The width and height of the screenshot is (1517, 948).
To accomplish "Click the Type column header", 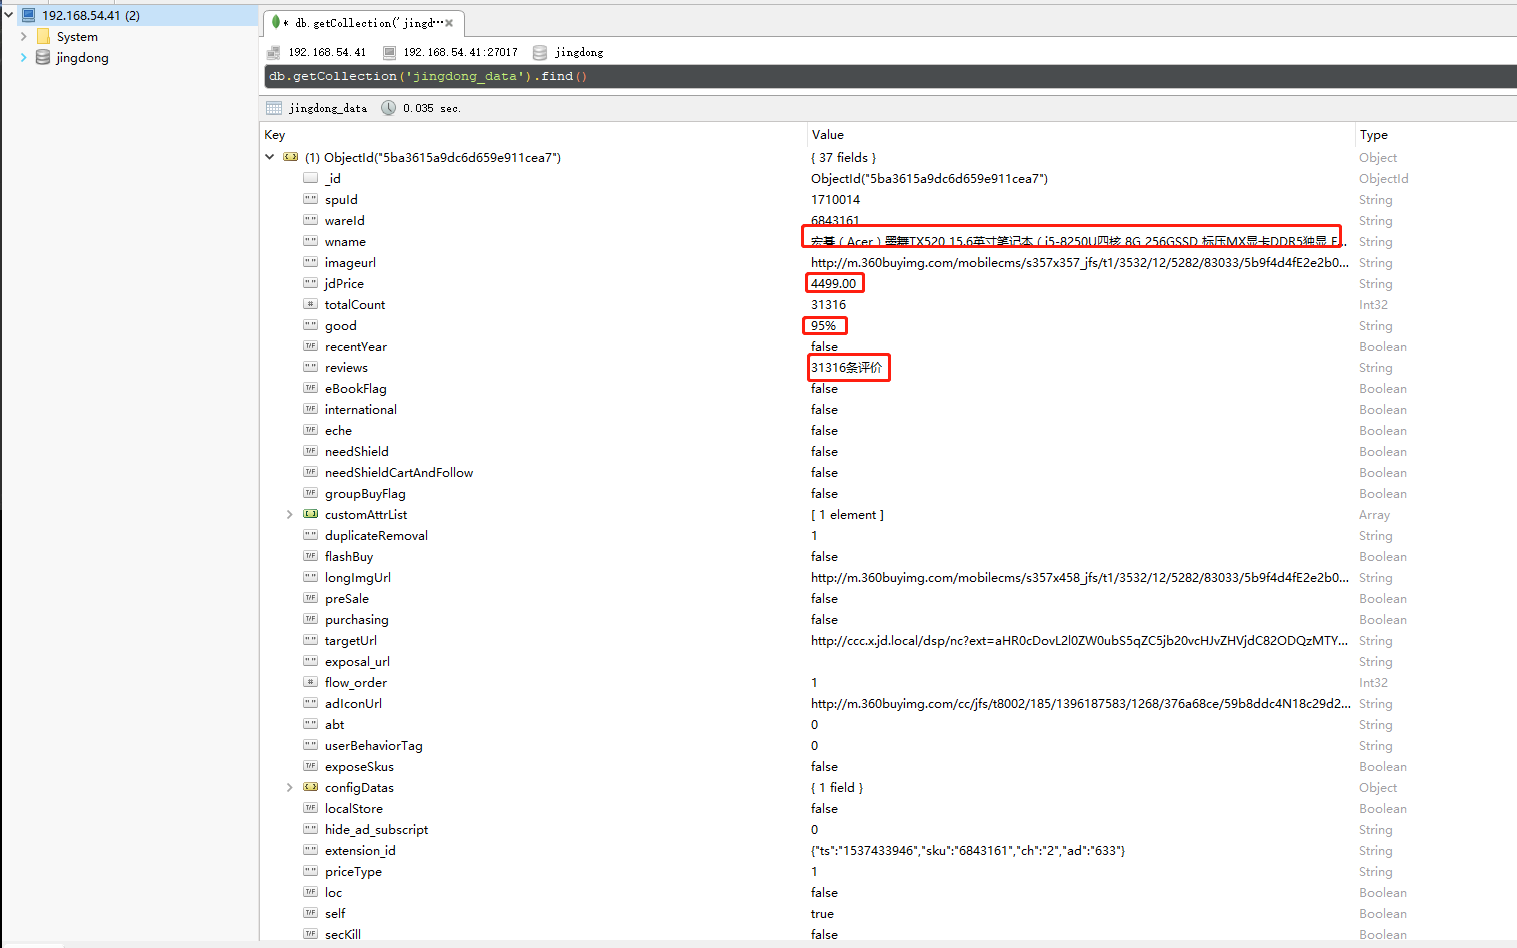I will 1374,134.
